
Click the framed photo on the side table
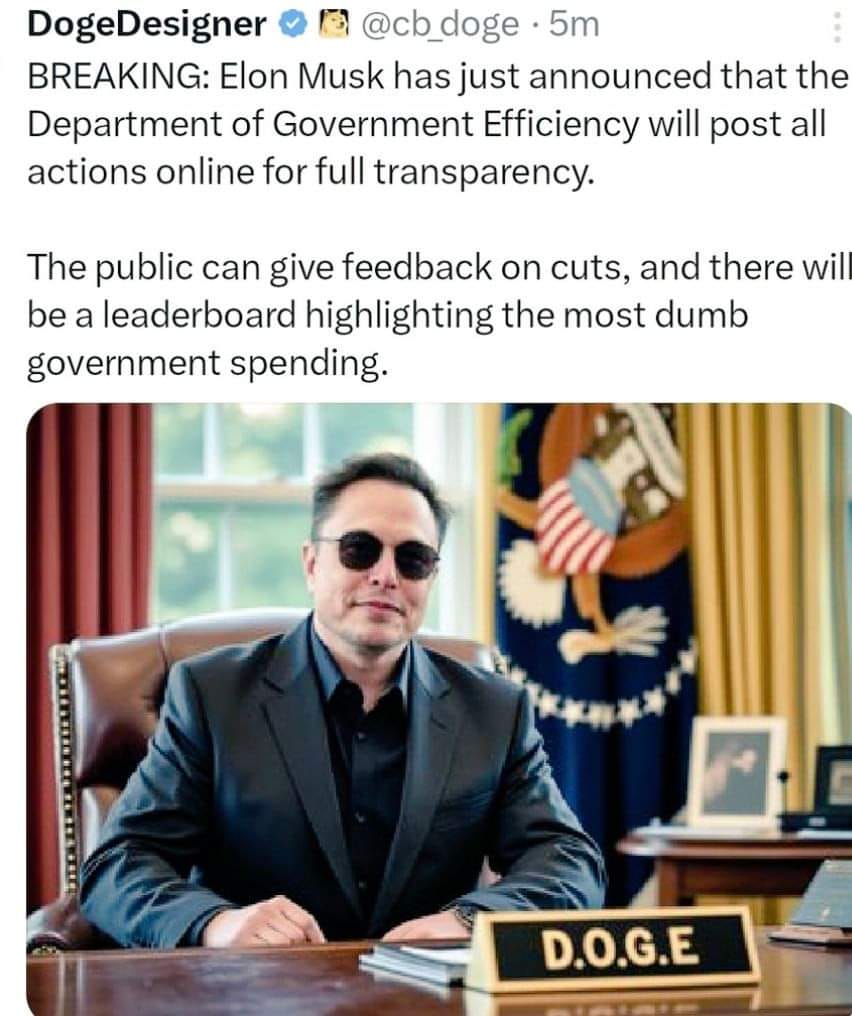click(735, 771)
